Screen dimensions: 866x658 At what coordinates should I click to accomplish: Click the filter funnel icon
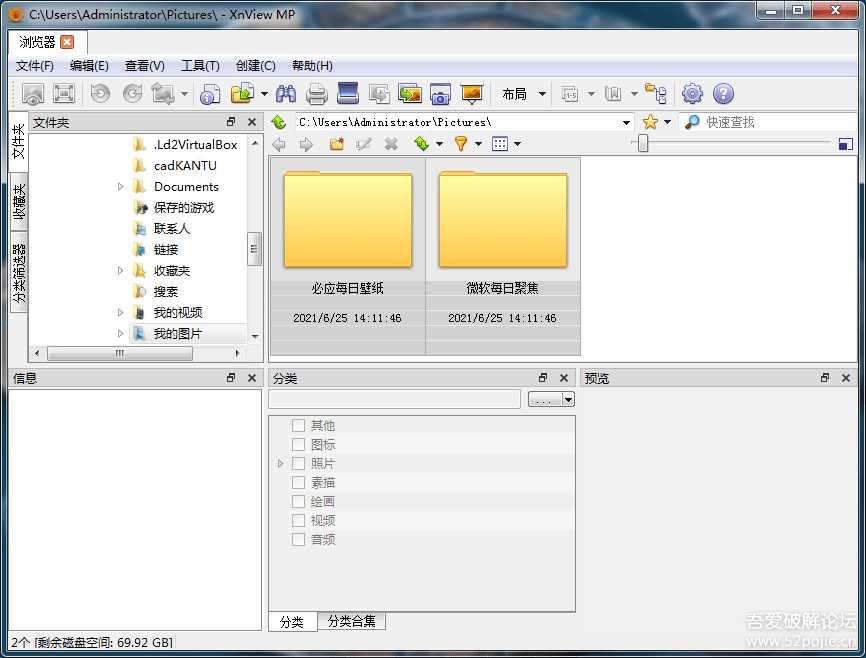pos(461,143)
